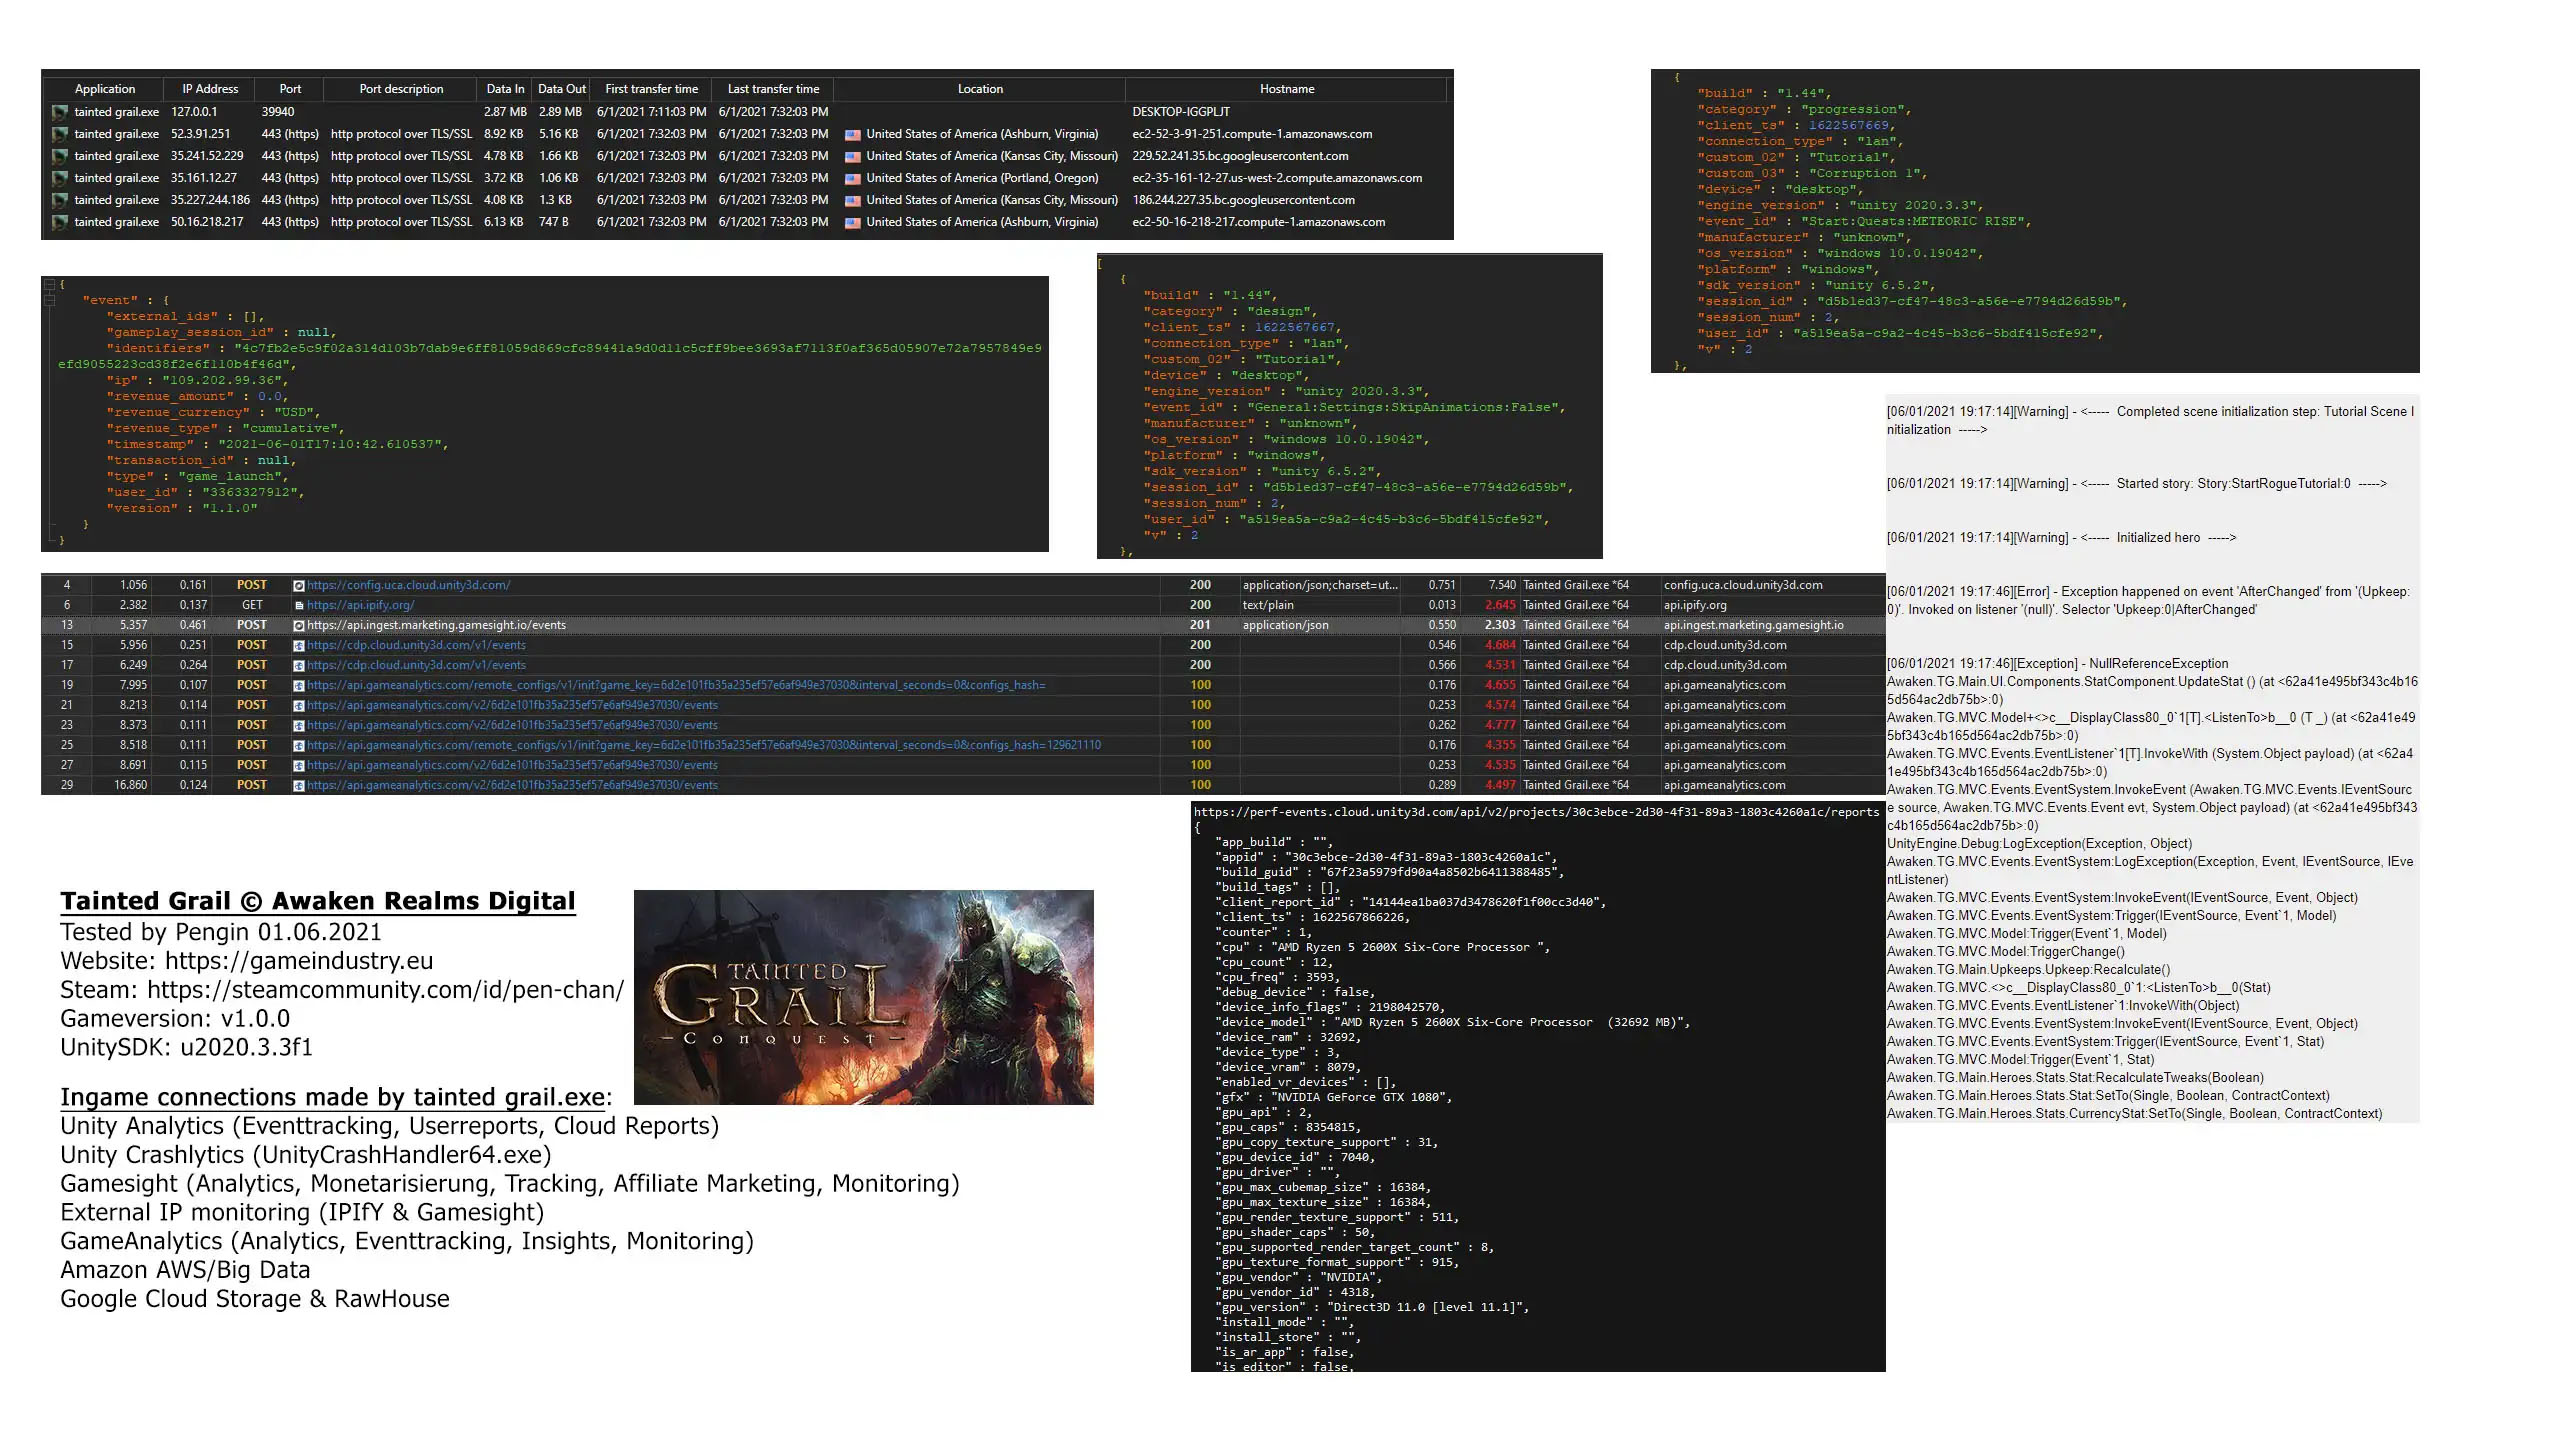Open the first cdp.cloud.unity3d.com/v1/events link
Viewport: 2560px width, 1440px height.
click(x=416, y=645)
